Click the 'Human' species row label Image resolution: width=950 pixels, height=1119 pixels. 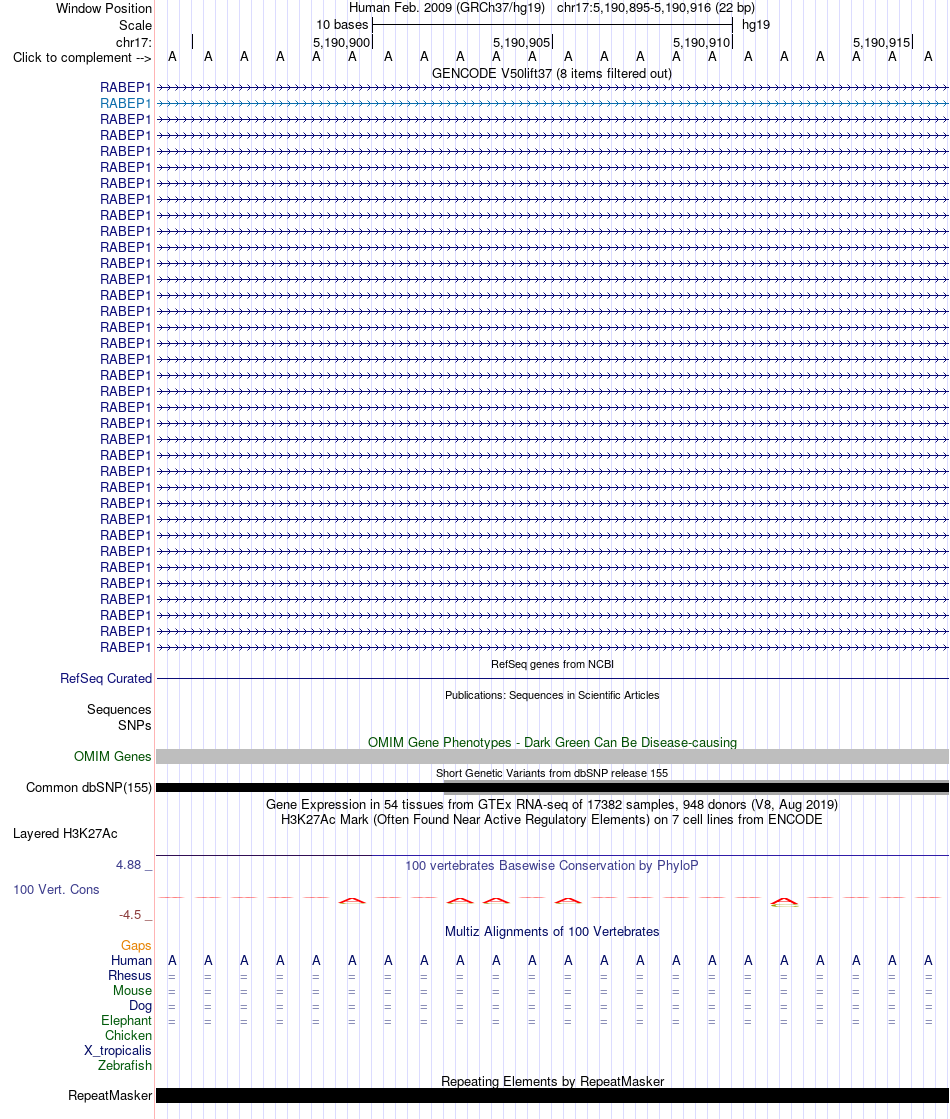click(x=131, y=961)
